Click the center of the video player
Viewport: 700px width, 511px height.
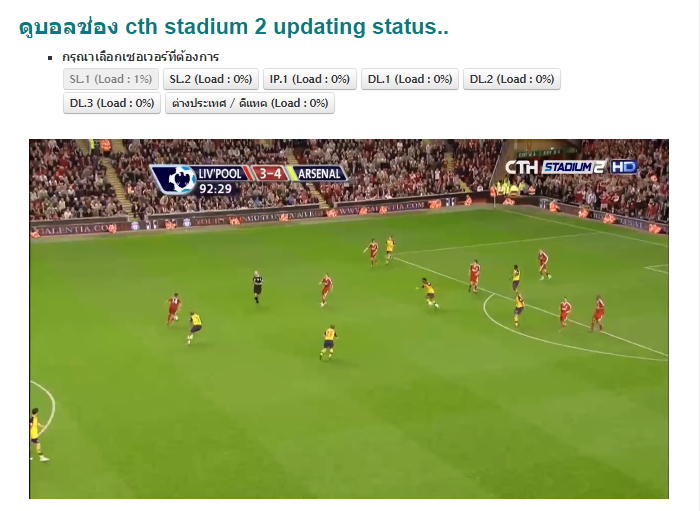click(349, 319)
